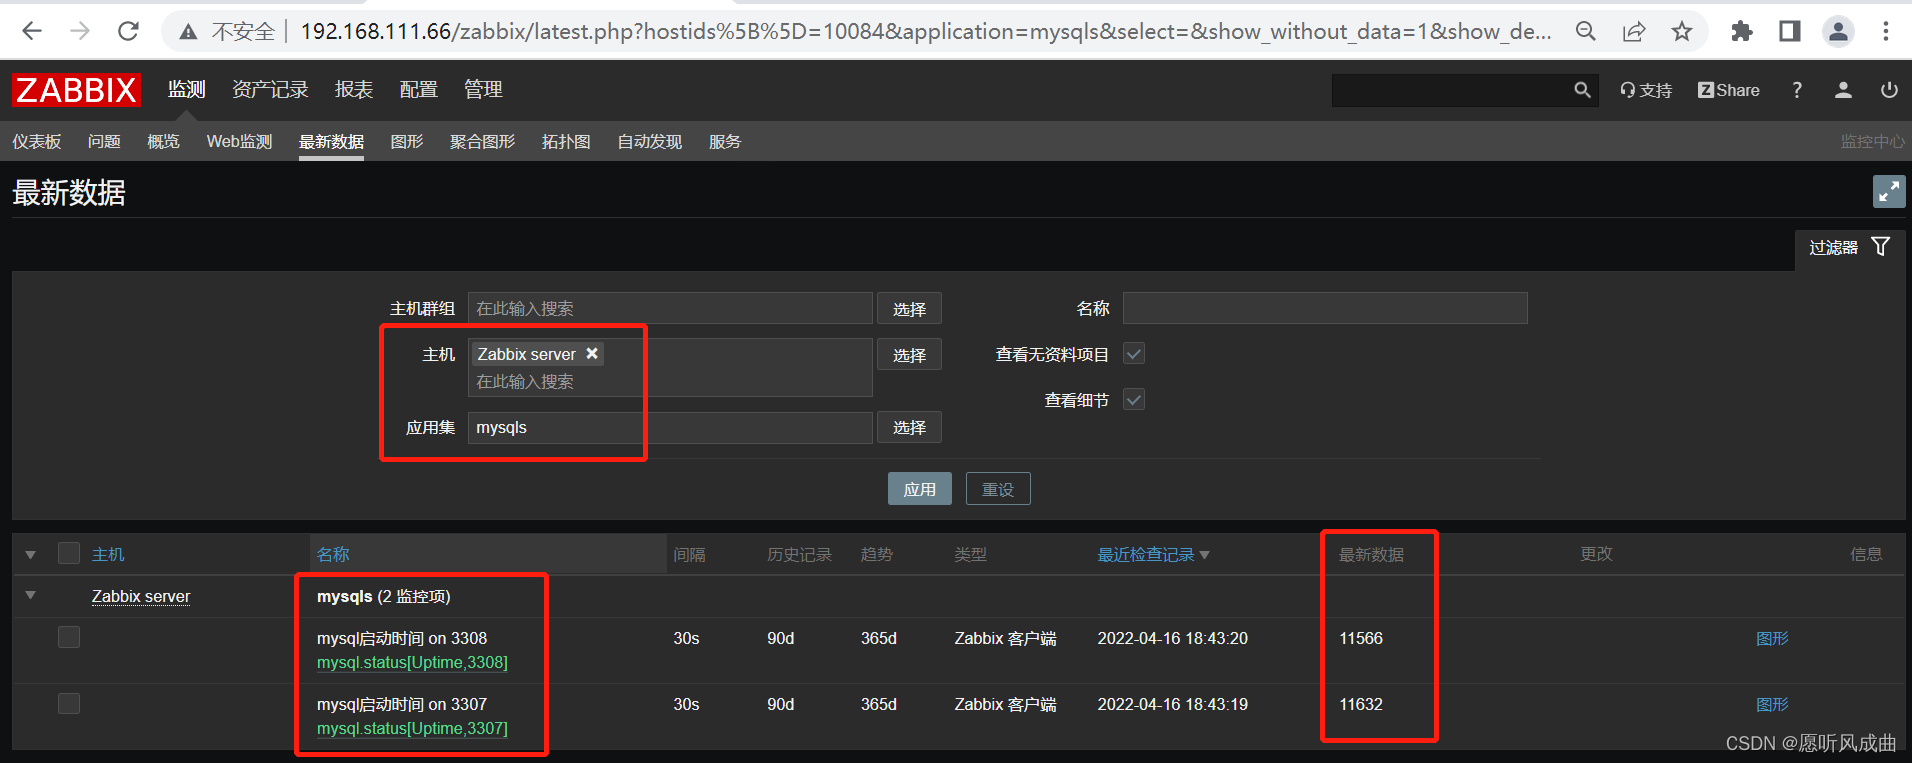Click the search magnifier in Zabbix header
This screenshot has width=1912, height=763.
1582,90
